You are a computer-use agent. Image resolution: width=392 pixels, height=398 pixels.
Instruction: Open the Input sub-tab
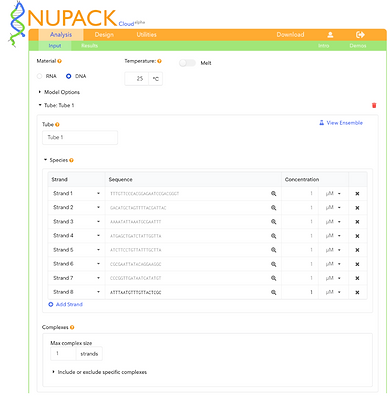[x=55, y=46]
